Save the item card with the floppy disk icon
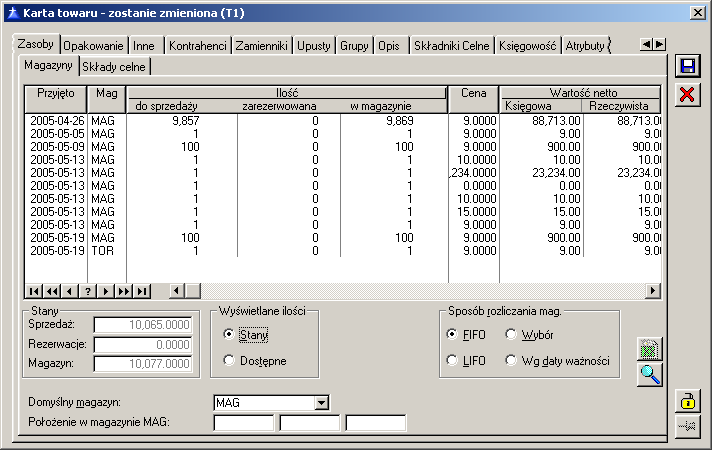 (687, 67)
